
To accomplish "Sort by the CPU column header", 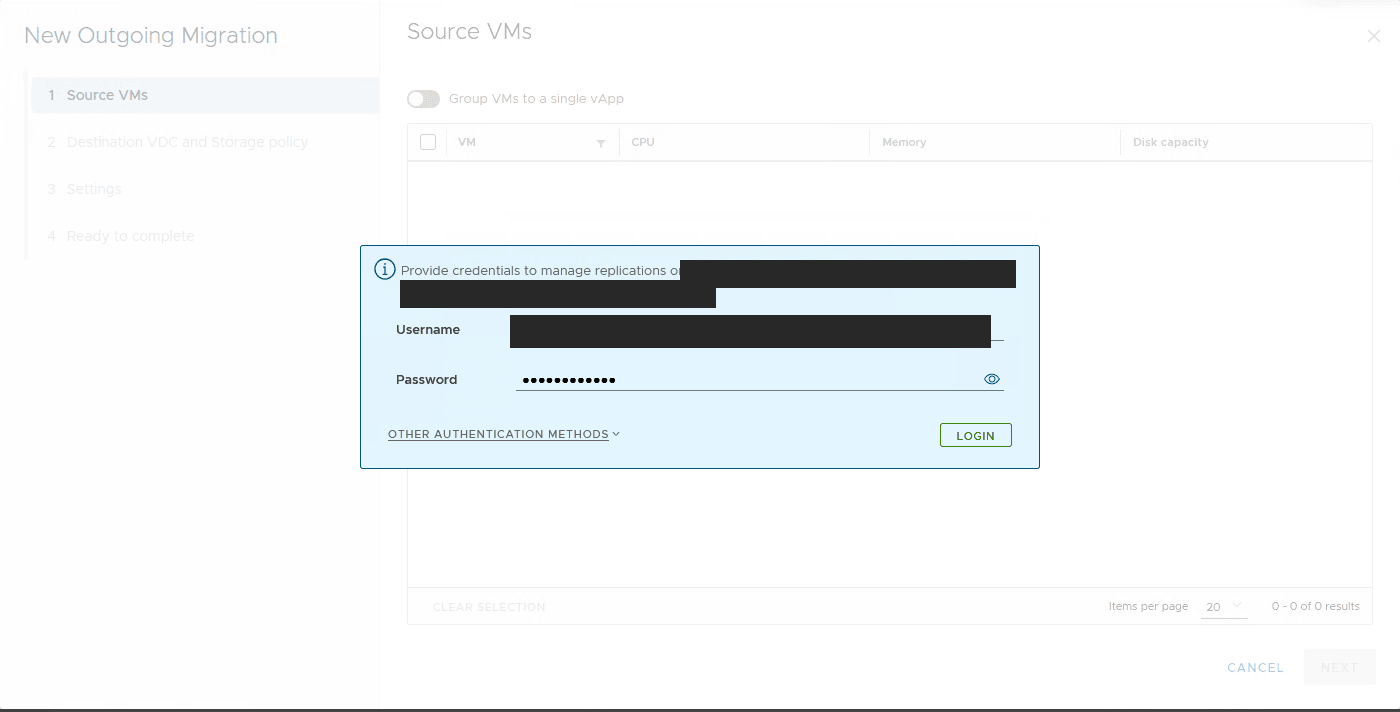I will 643,142.
